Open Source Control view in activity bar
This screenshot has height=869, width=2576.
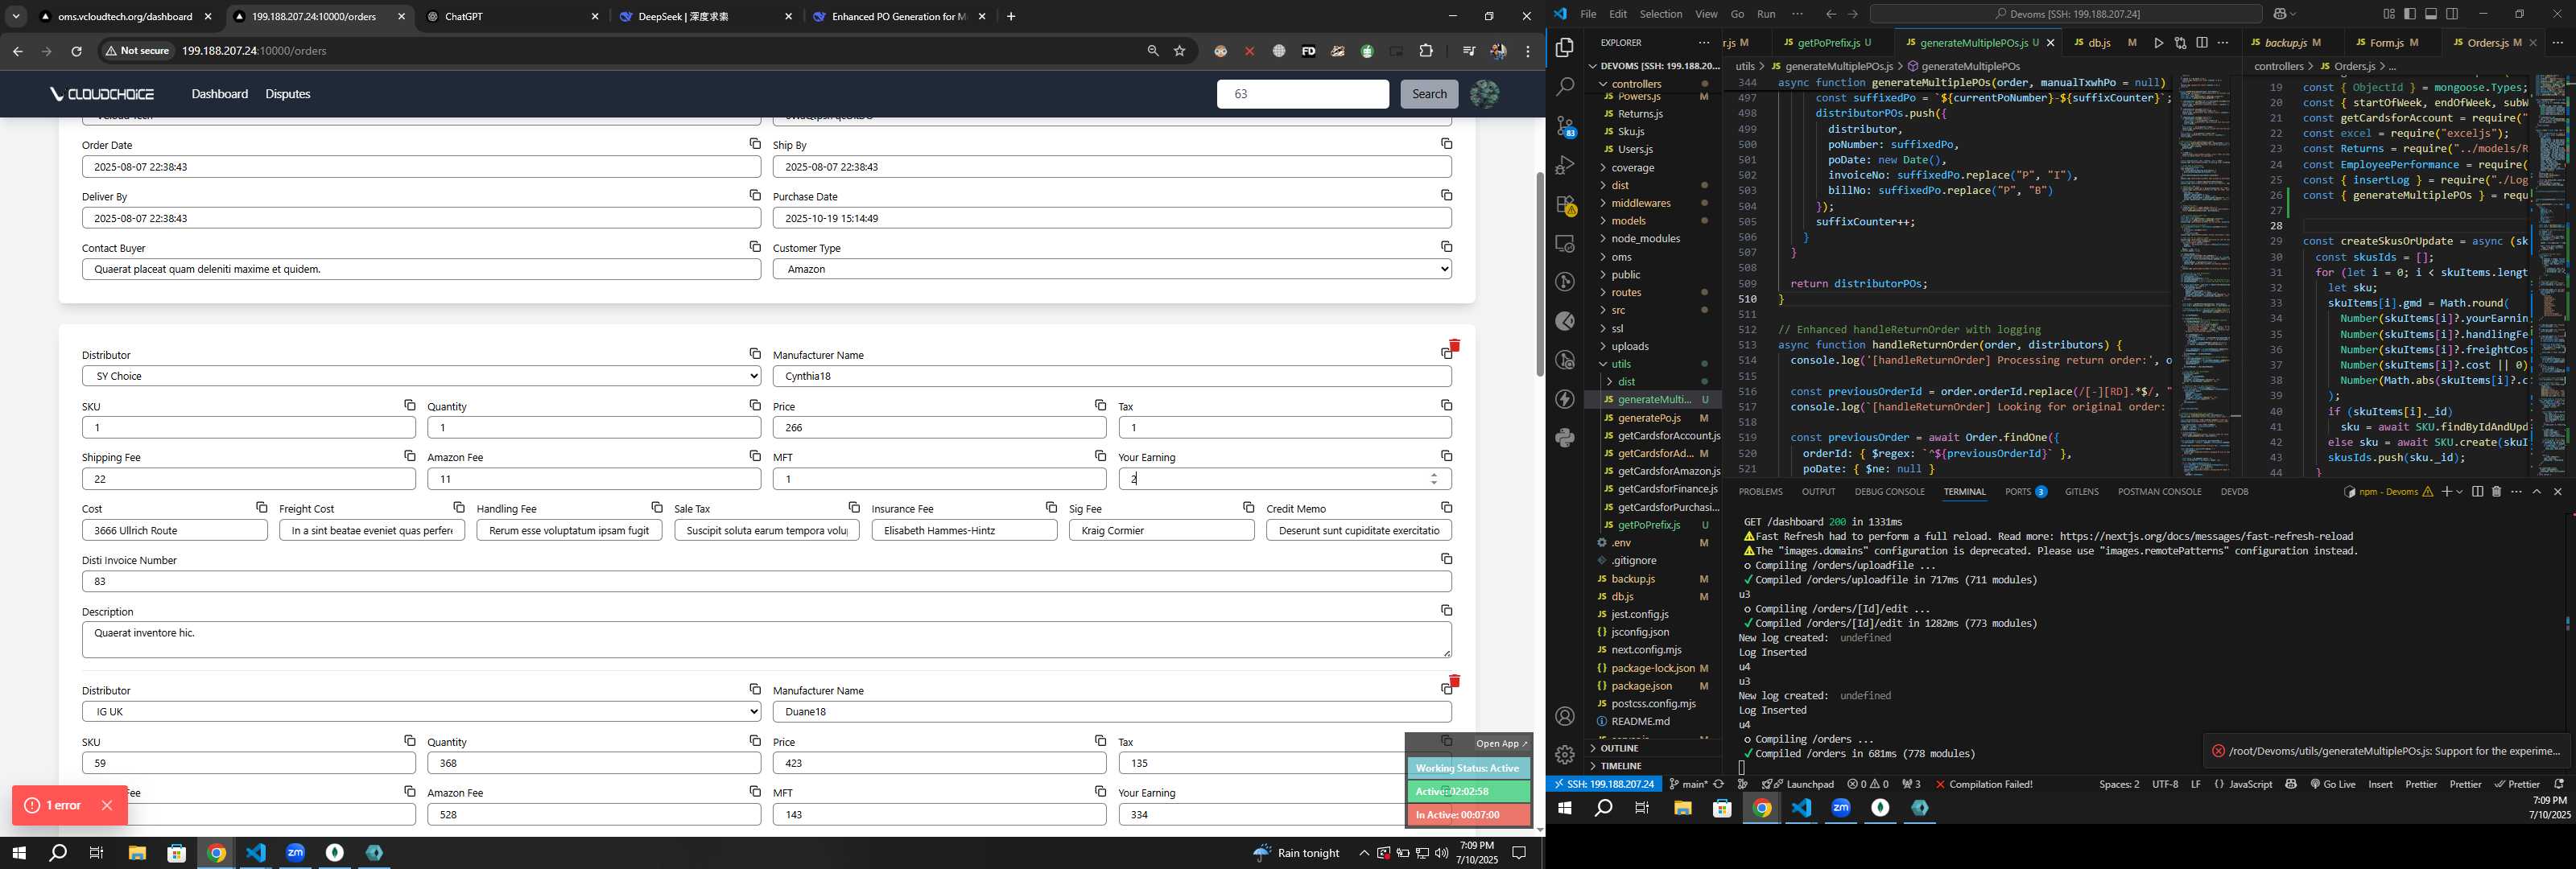pyautogui.click(x=1565, y=126)
